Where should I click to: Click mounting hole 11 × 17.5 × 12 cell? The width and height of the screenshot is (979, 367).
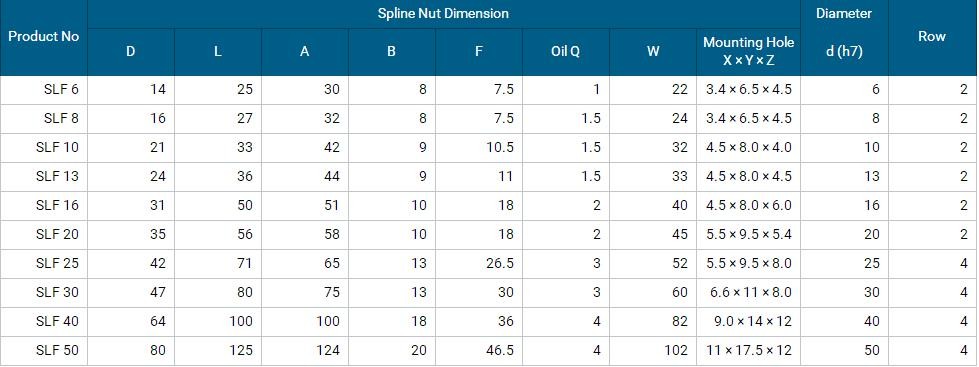(749, 350)
